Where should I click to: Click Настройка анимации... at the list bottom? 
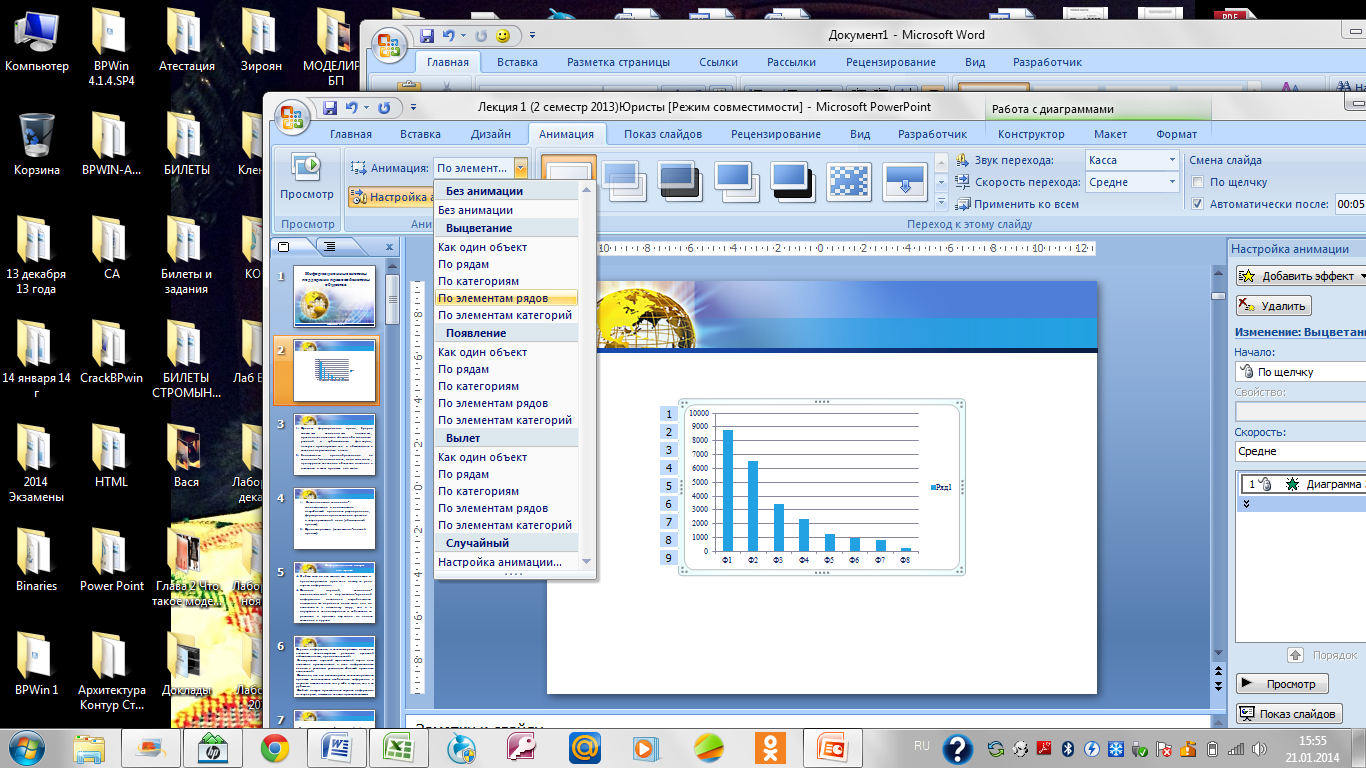(507, 562)
